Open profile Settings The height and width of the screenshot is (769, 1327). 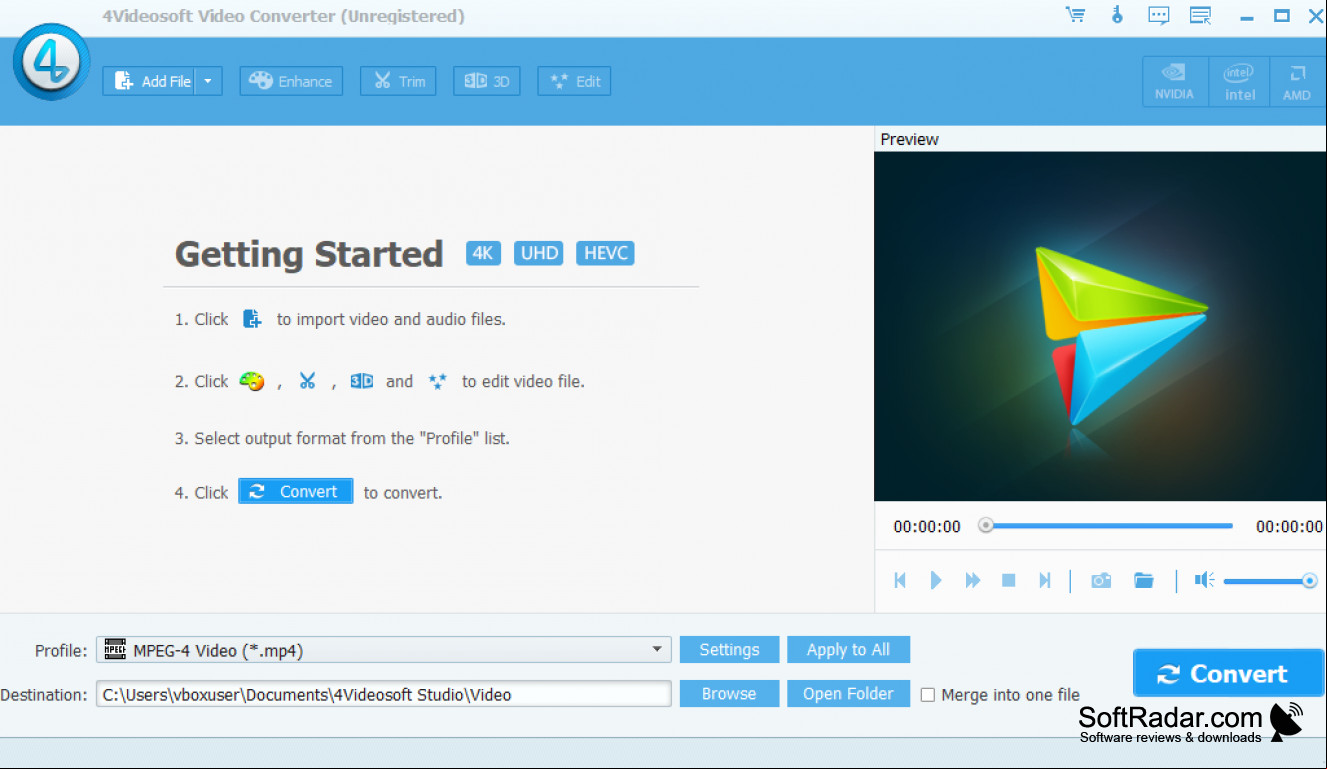point(729,650)
